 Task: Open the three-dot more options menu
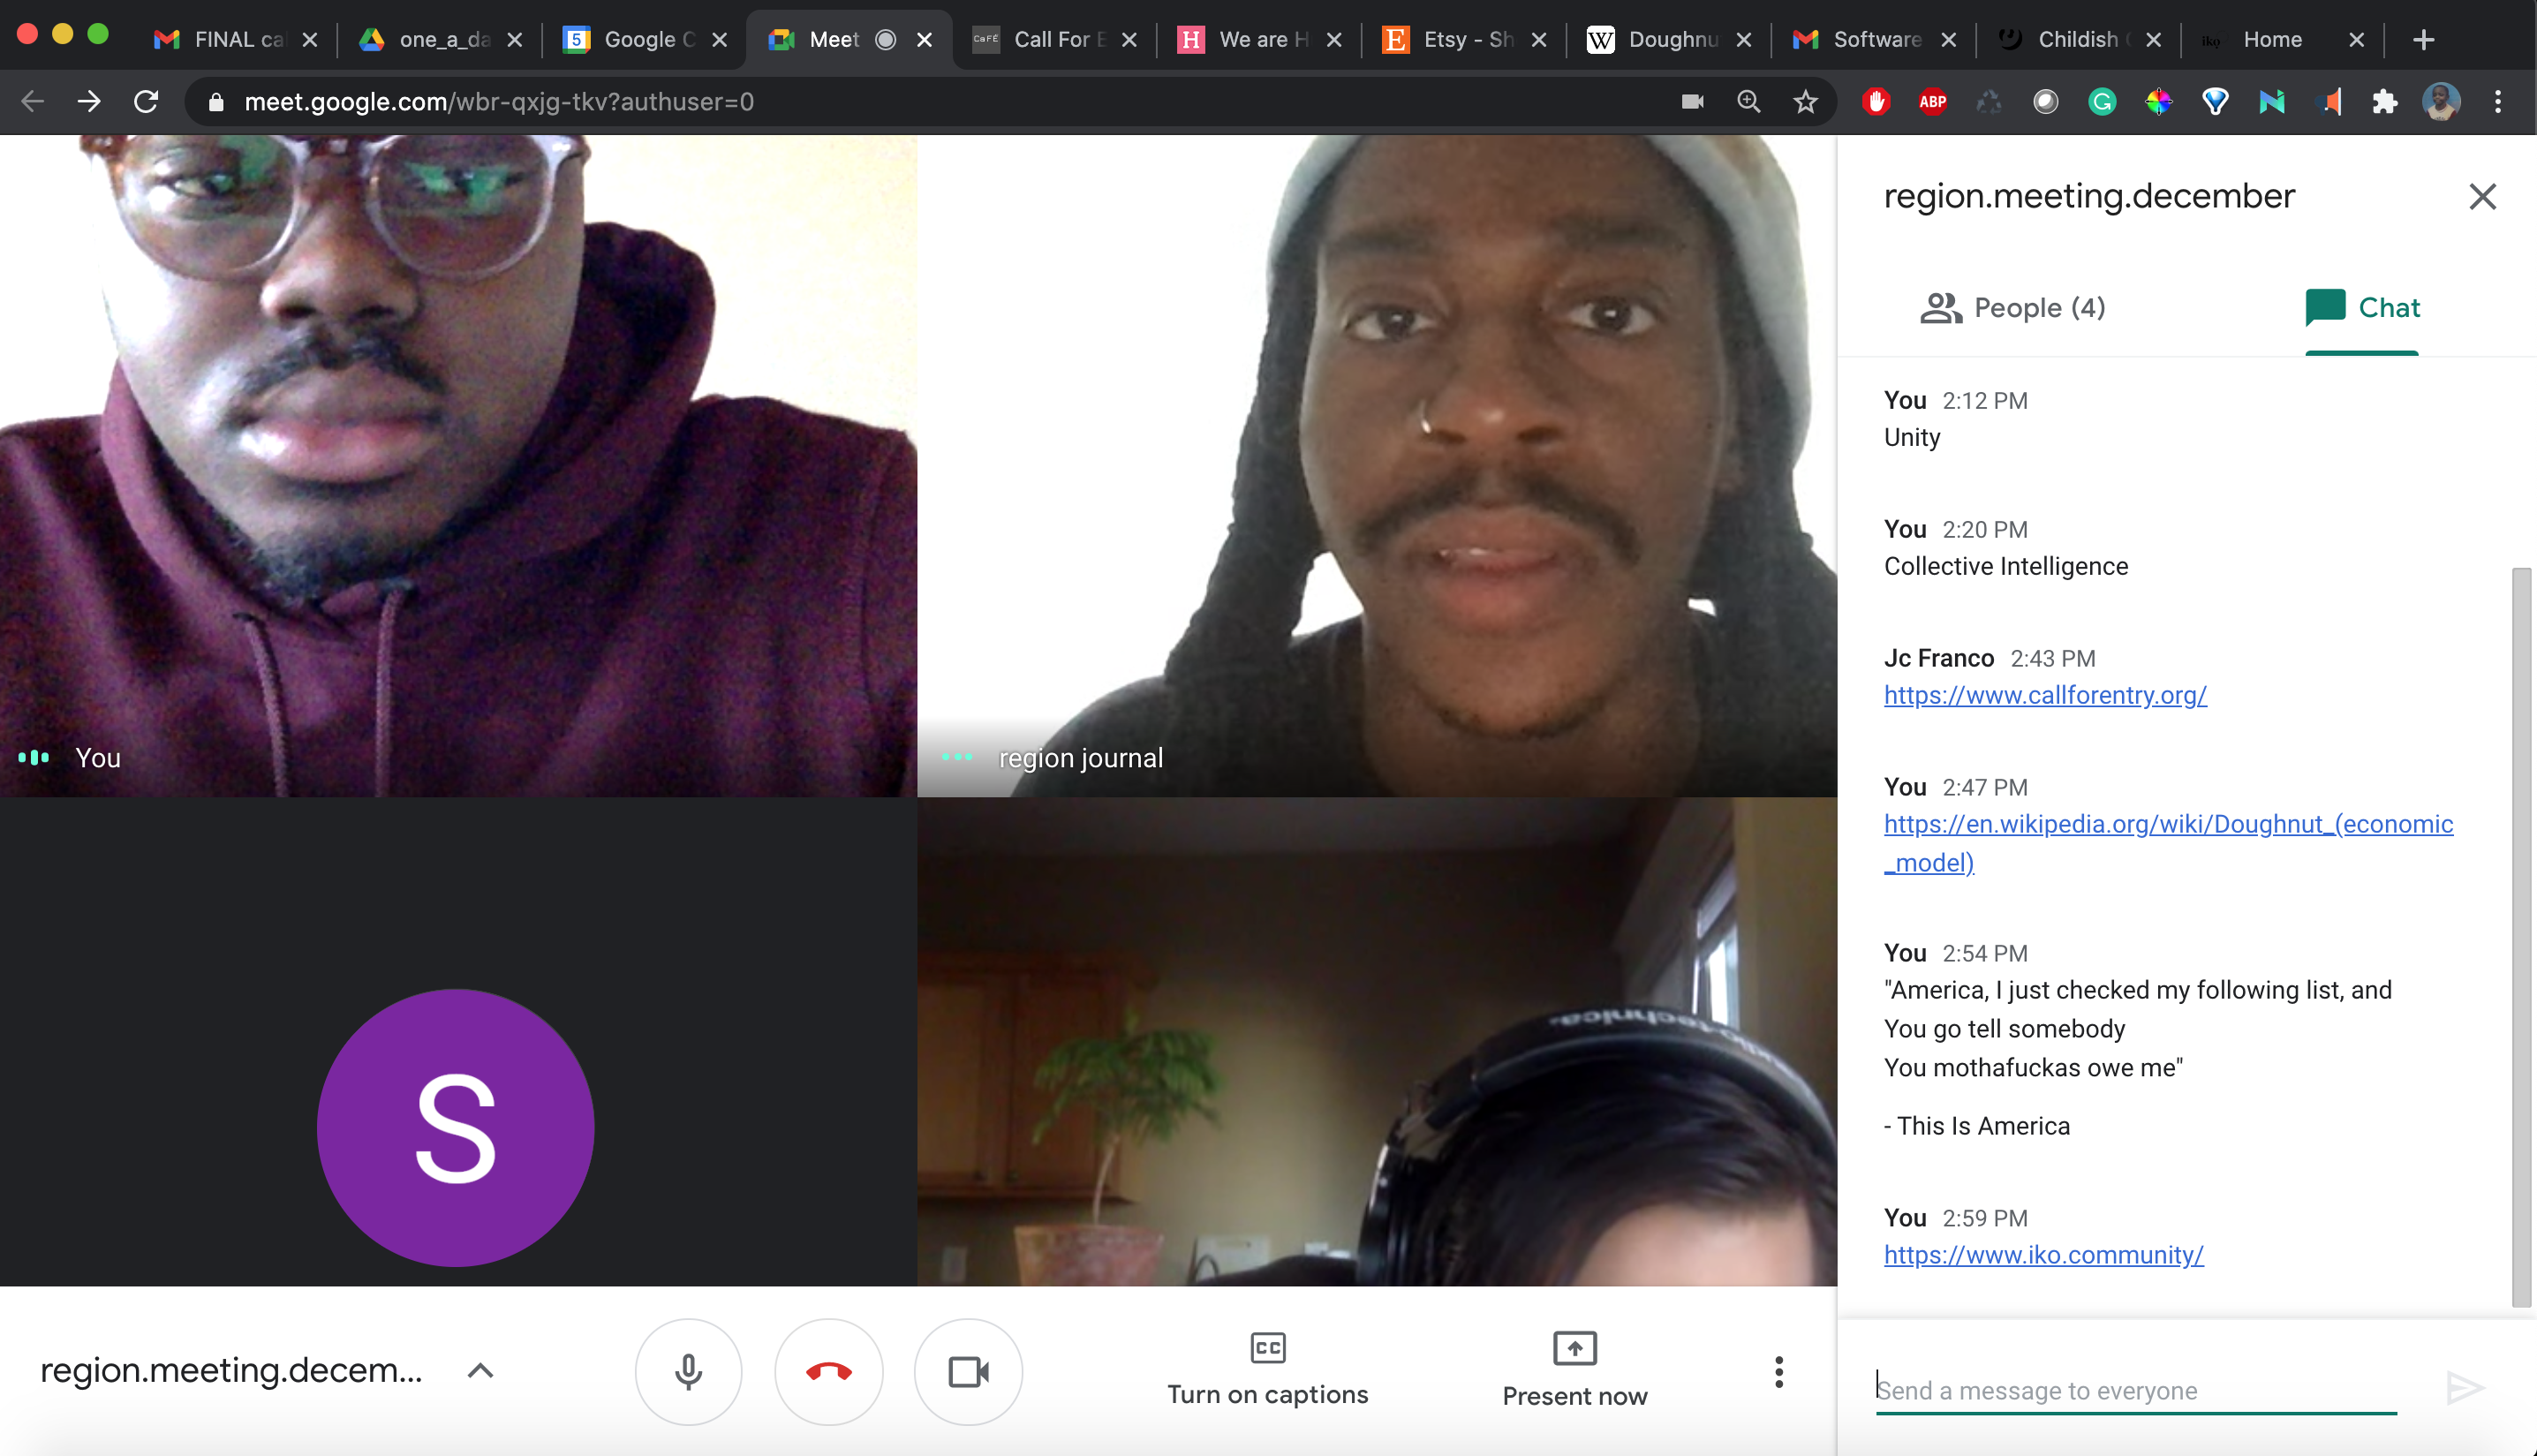coord(1778,1371)
